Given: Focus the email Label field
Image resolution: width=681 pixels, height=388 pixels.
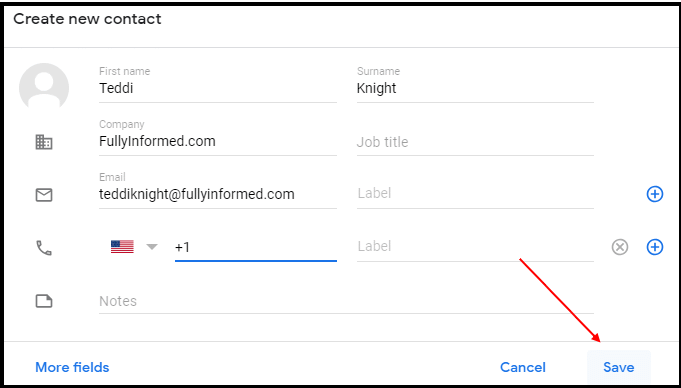Looking at the screenshot, I should pos(475,194).
